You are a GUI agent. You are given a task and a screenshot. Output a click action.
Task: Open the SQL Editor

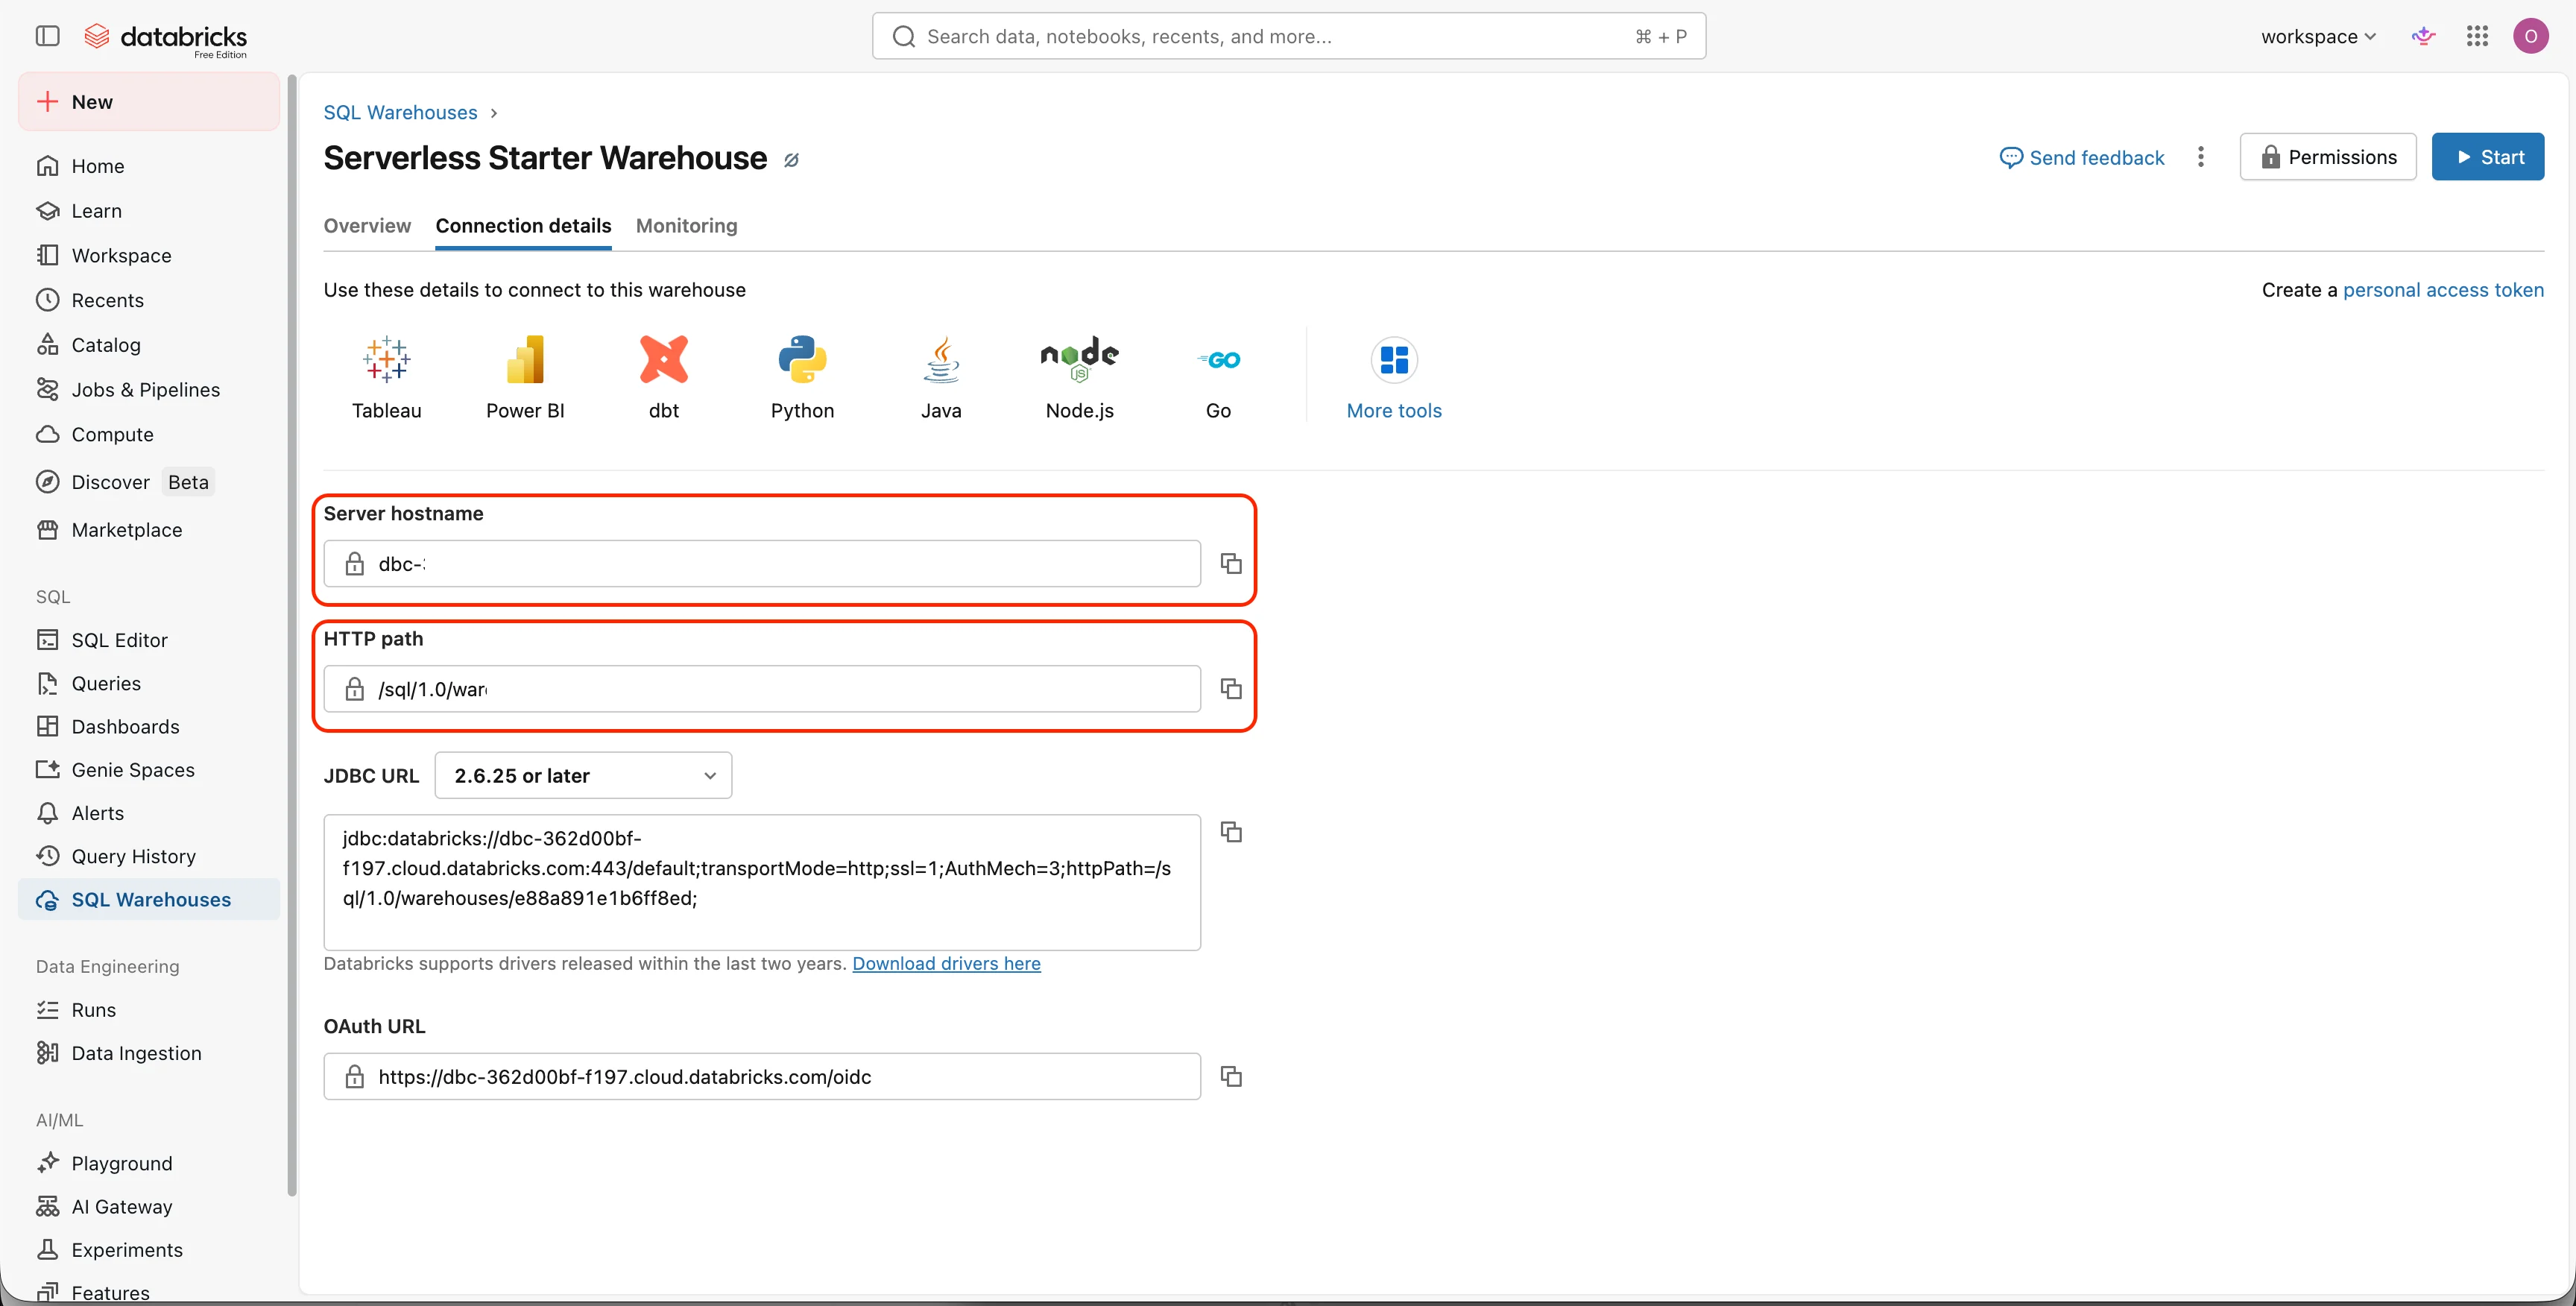point(148,640)
